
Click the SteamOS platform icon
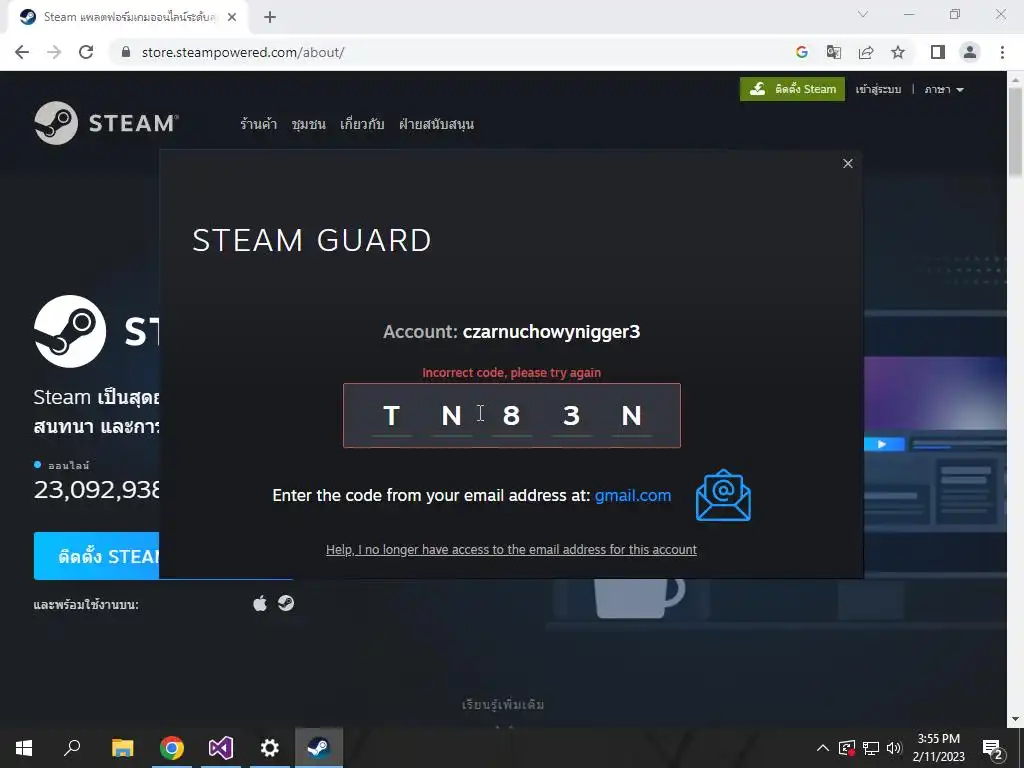[x=286, y=603]
